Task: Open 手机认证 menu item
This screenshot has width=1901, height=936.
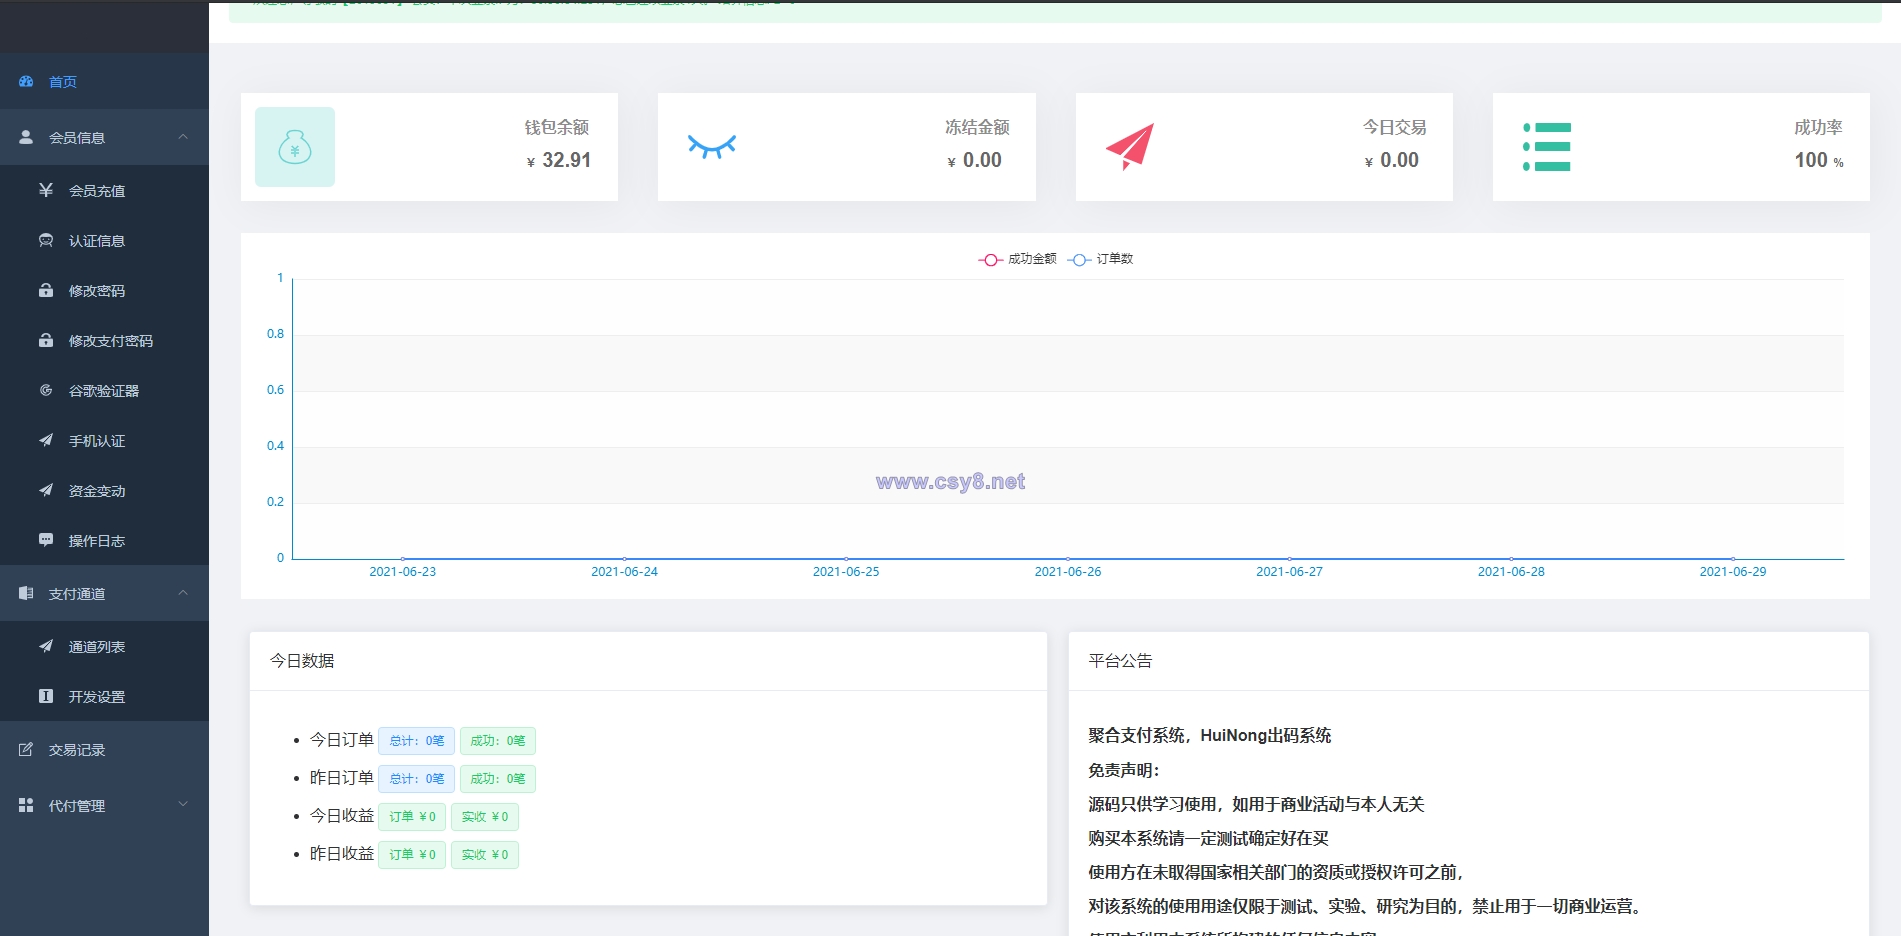Action: tap(104, 440)
